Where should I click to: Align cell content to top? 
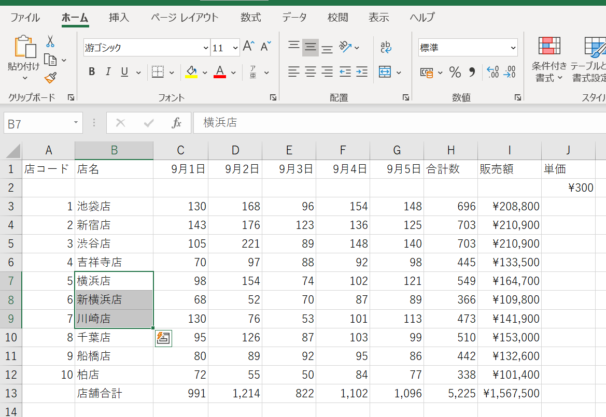click(x=293, y=47)
